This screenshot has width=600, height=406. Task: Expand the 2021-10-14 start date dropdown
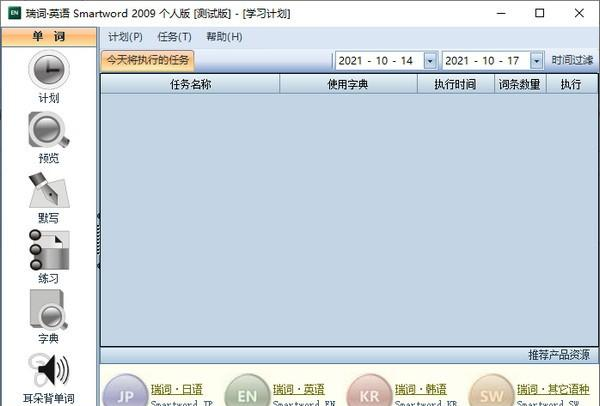[430, 61]
